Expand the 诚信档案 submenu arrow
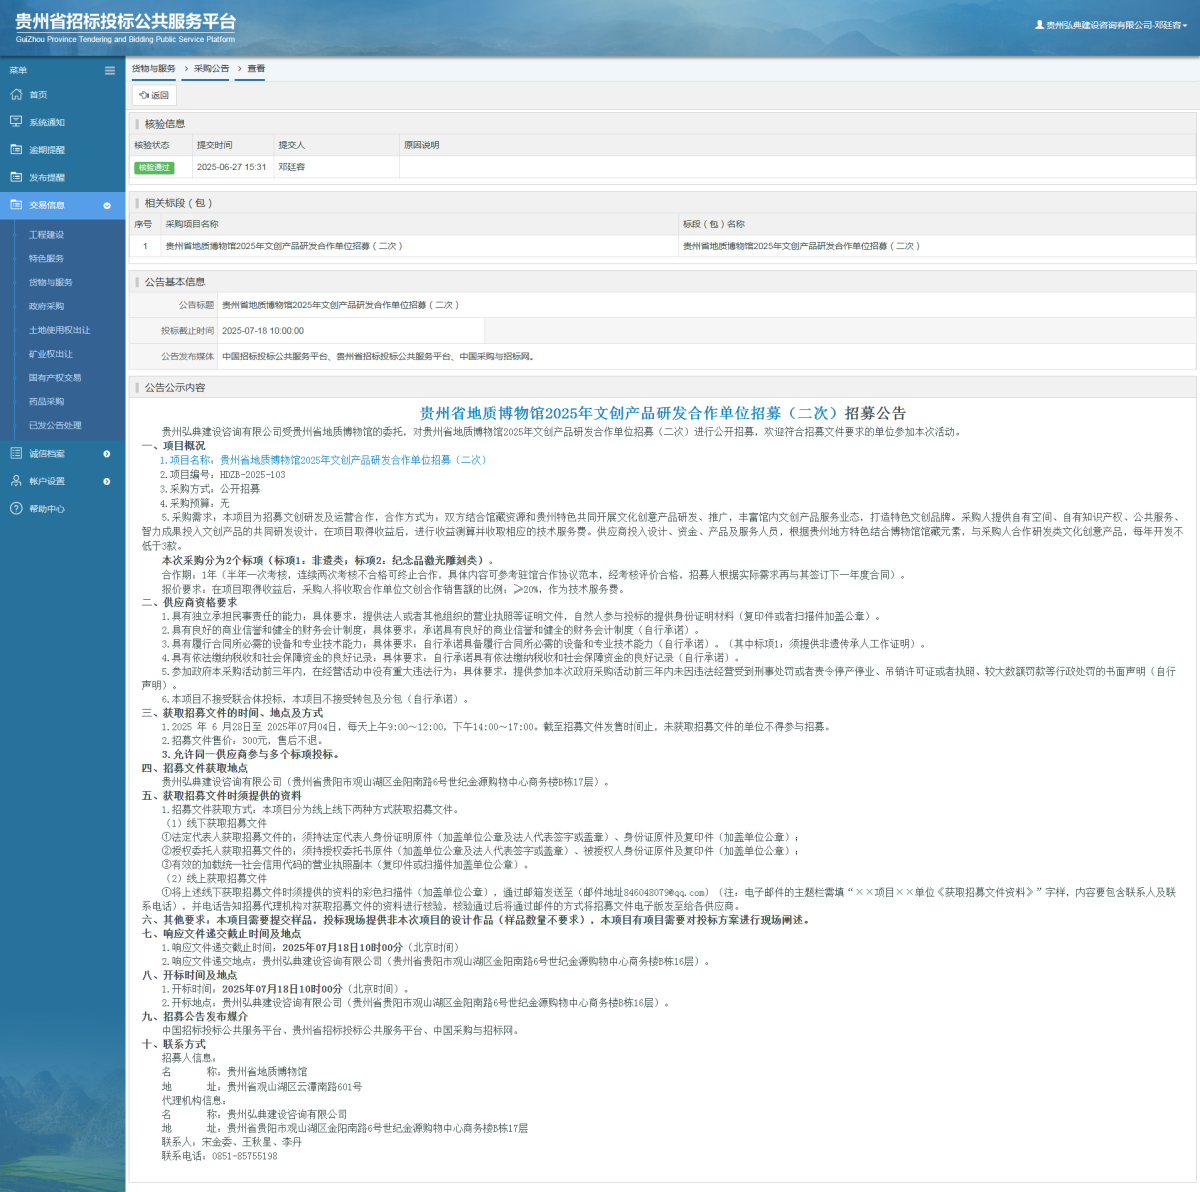 (x=107, y=454)
